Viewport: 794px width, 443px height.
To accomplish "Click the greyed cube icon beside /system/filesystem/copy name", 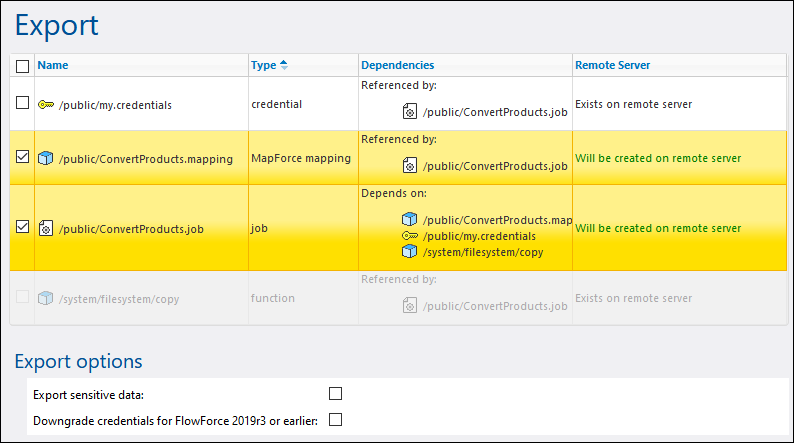I will click(45, 298).
